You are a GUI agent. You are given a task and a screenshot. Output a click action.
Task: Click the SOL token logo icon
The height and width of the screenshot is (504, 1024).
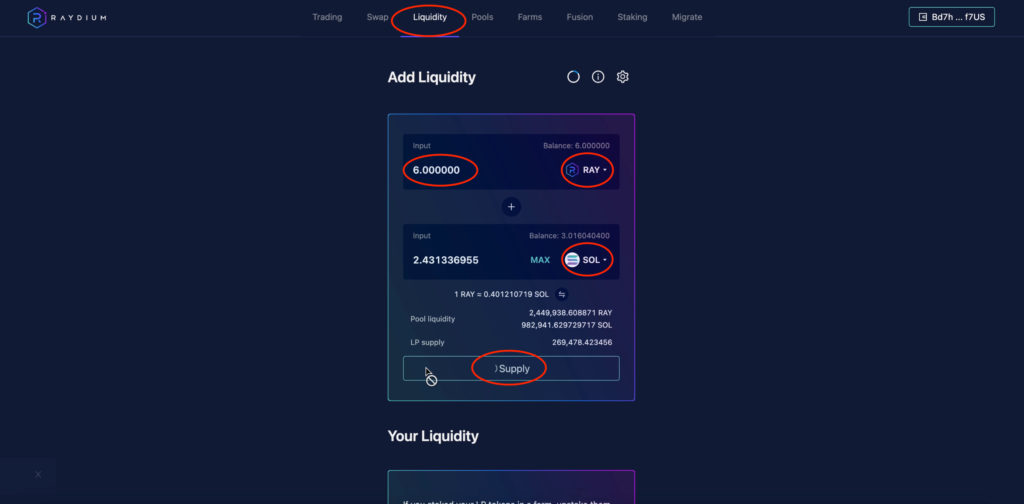coord(572,260)
